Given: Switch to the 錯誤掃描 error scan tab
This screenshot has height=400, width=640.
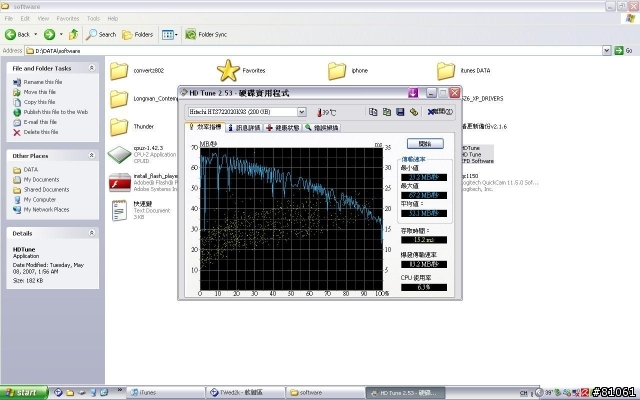Looking at the screenshot, I should click(322, 128).
